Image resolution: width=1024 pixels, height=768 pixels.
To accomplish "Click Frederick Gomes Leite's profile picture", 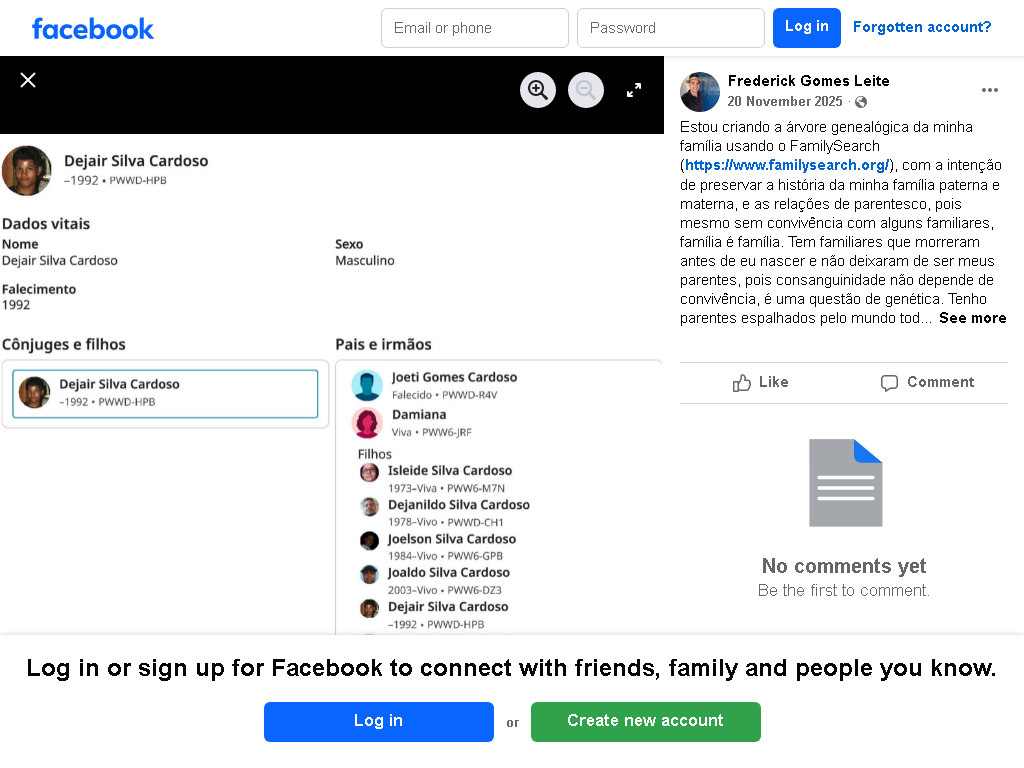I will point(699,91).
